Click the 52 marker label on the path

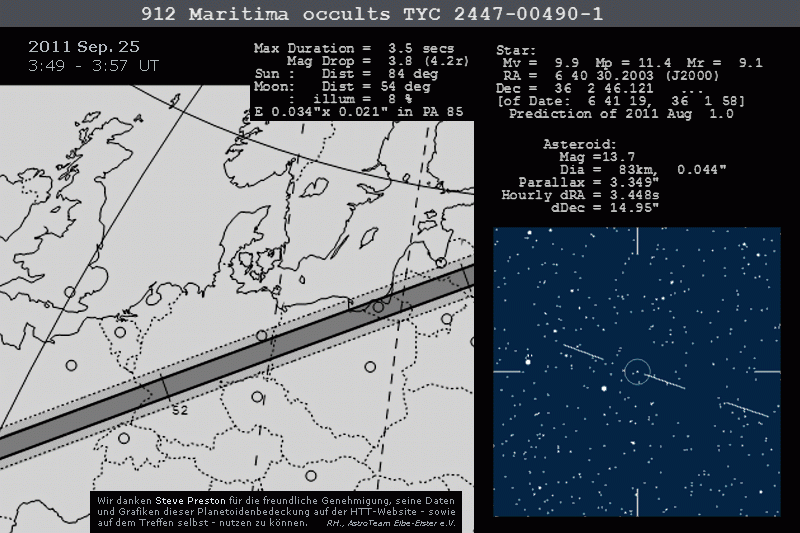[x=180, y=410]
